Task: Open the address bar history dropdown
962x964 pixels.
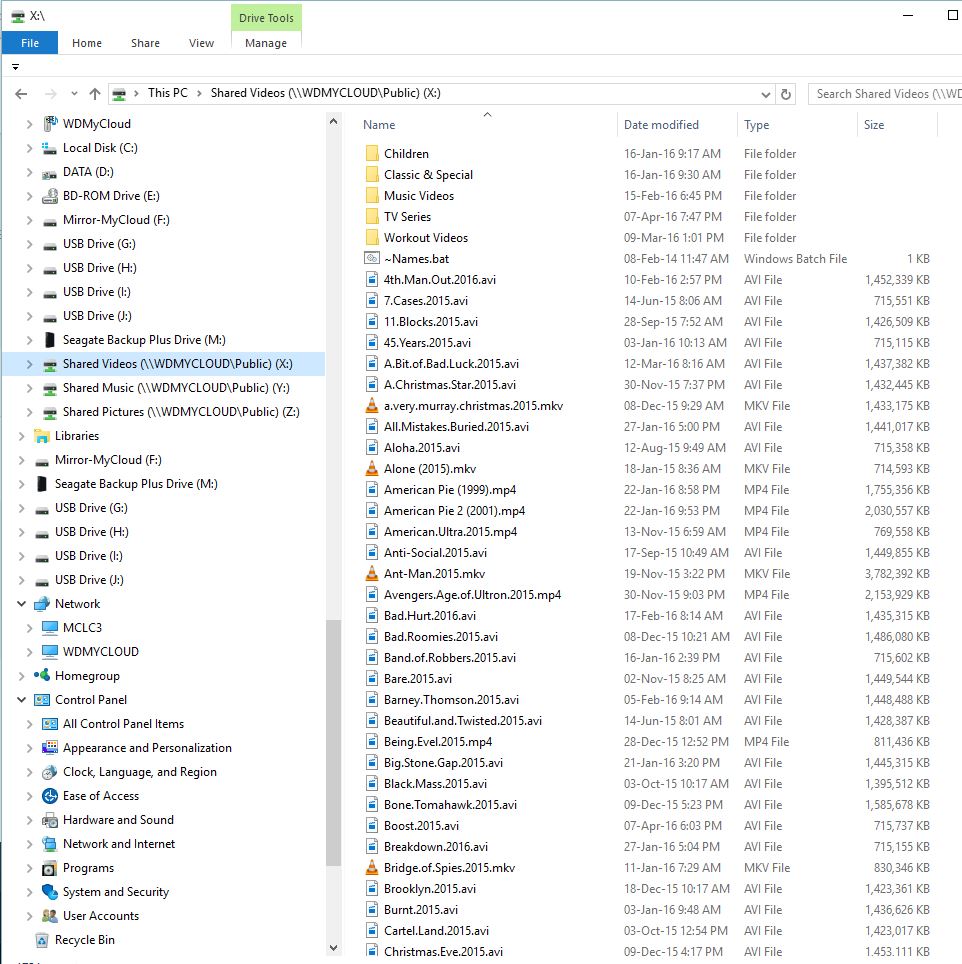Action: point(766,94)
